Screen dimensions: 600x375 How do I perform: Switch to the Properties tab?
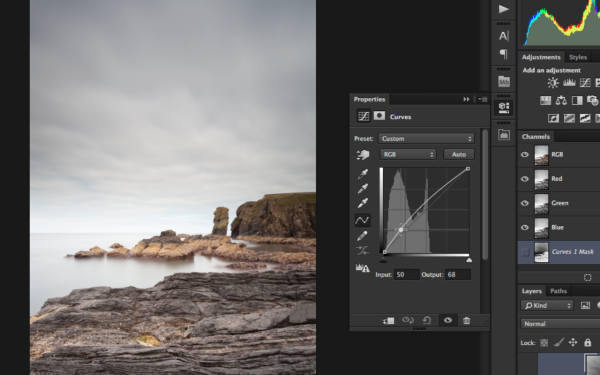tap(369, 99)
